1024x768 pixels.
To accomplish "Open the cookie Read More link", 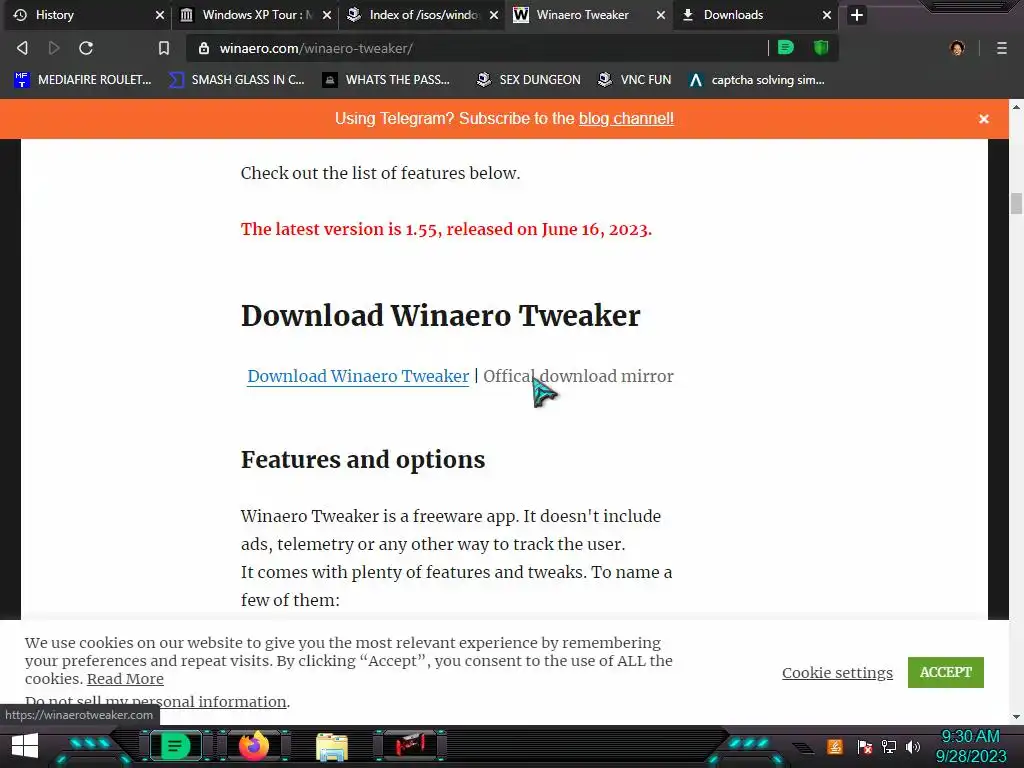I will 125,679.
